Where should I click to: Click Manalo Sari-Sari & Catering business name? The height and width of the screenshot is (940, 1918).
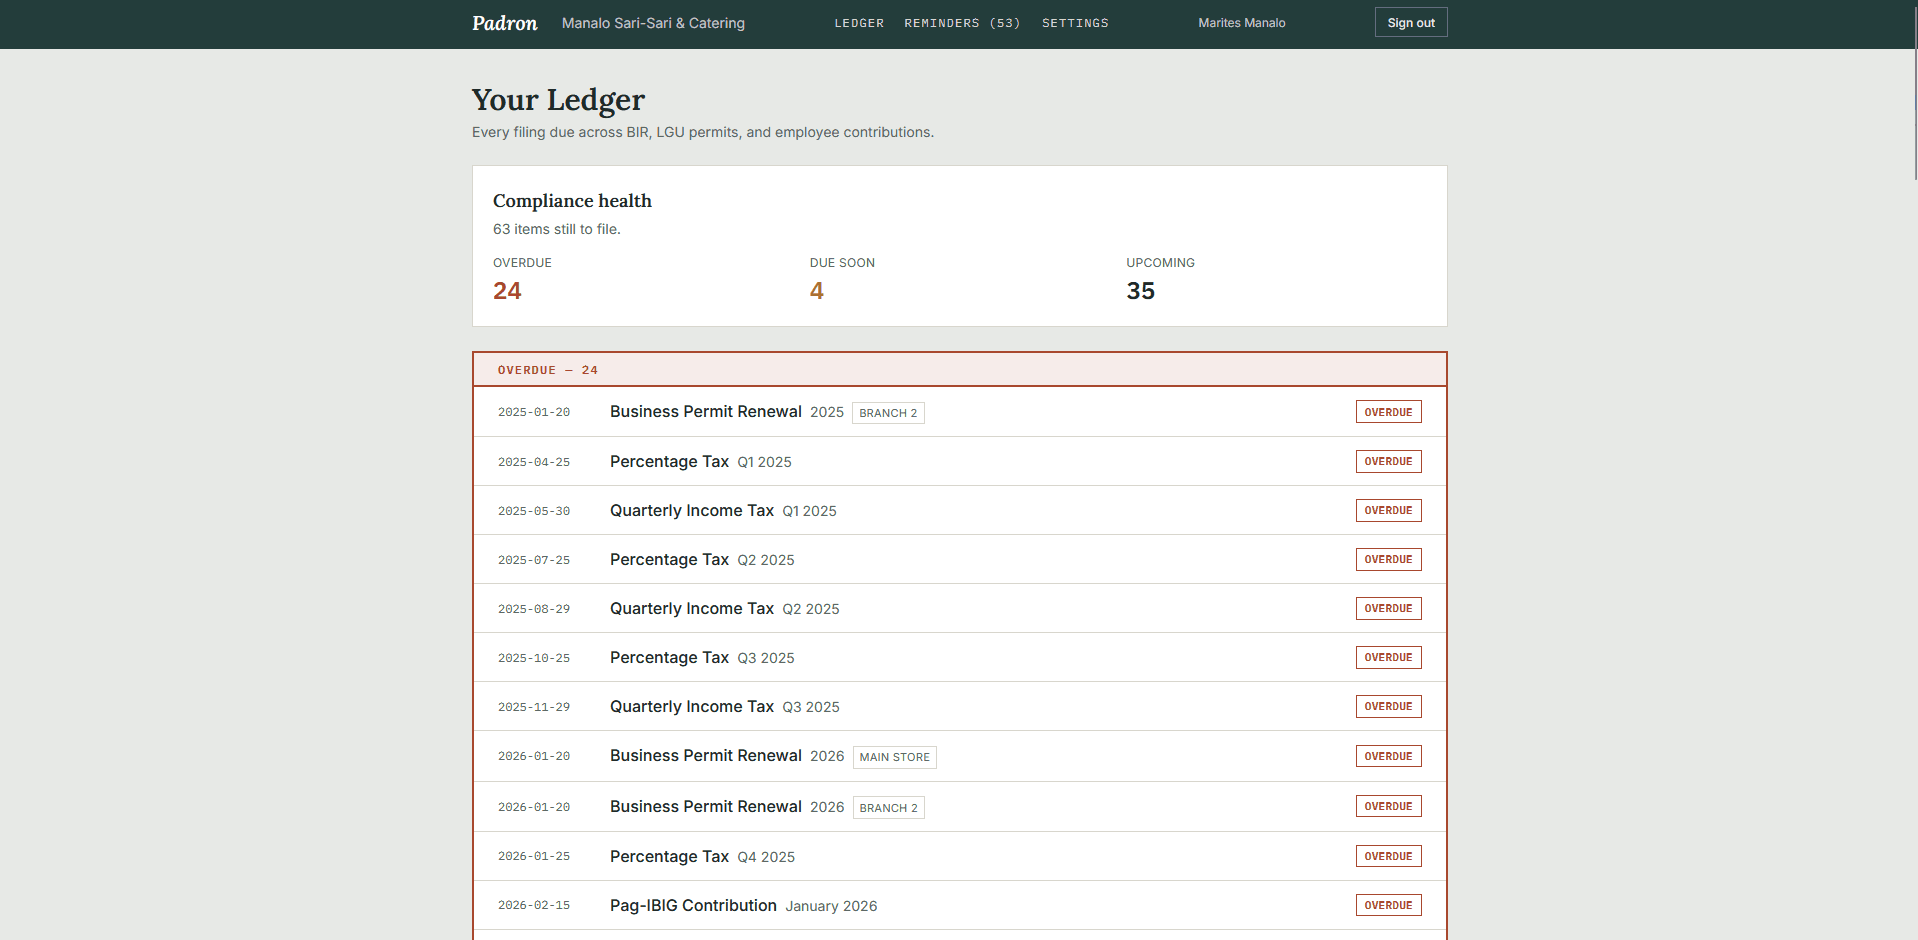click(653, 23)
